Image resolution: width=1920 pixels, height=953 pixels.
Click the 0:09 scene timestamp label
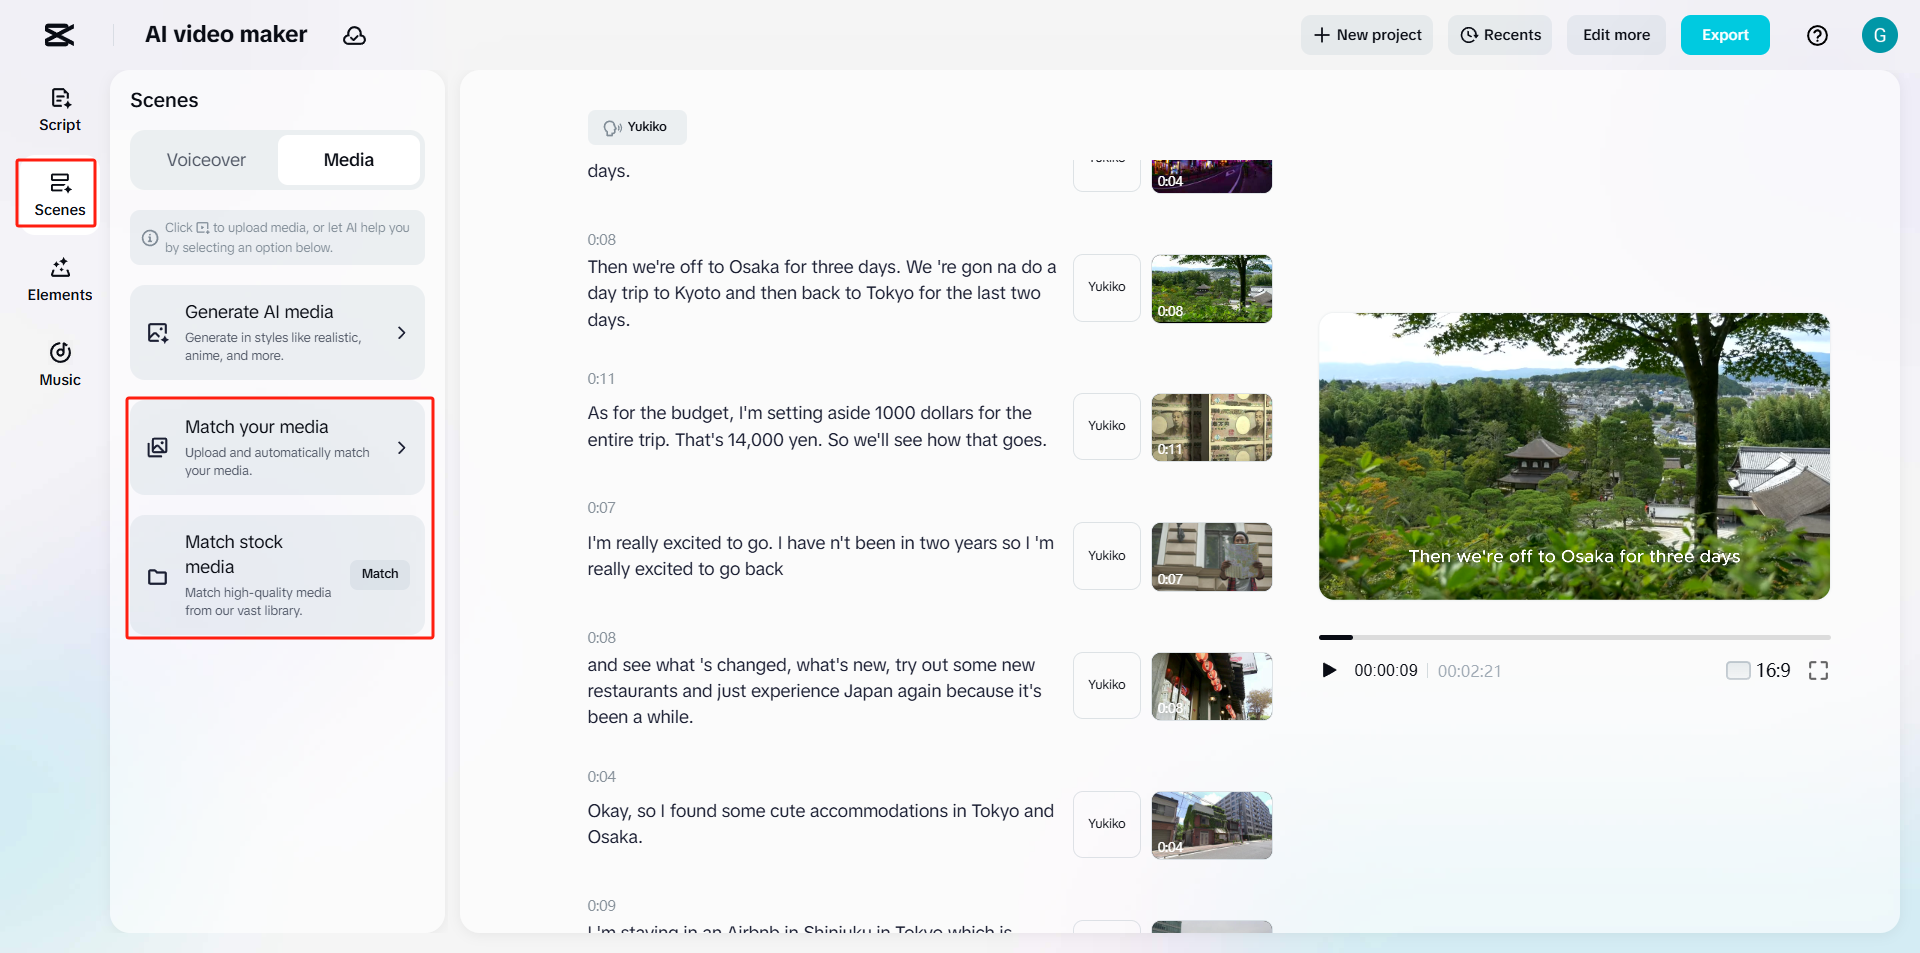(x=602, y=906)
